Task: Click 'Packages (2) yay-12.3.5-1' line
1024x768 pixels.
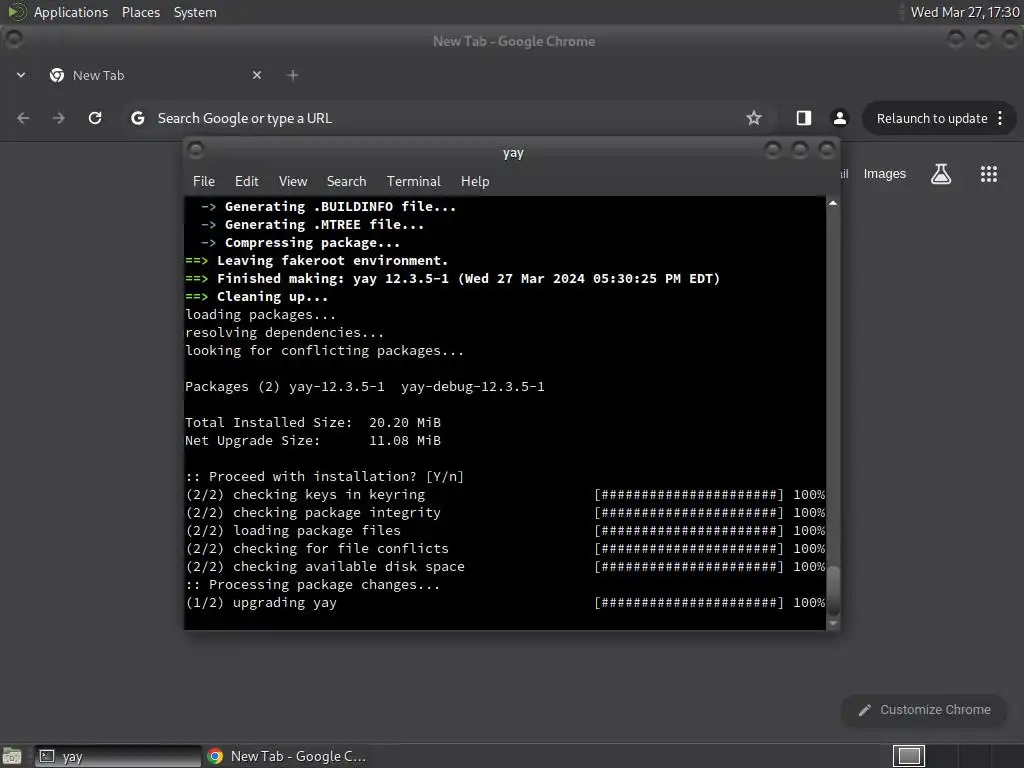Action: [x=364, y=387]
